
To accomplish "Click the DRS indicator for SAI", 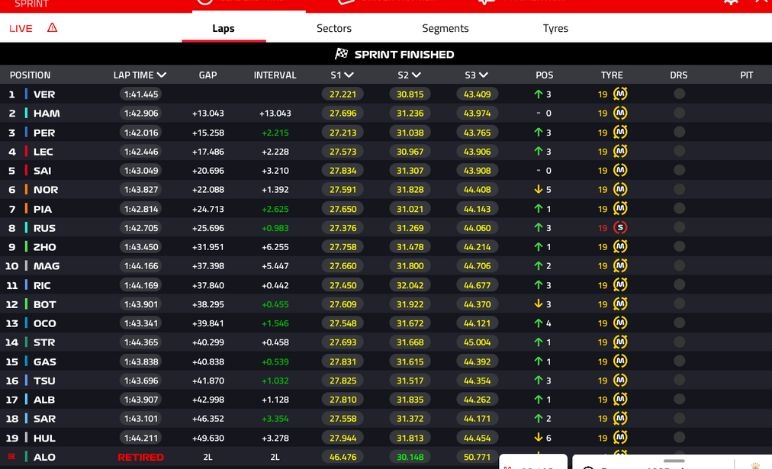I will point(679,171).
